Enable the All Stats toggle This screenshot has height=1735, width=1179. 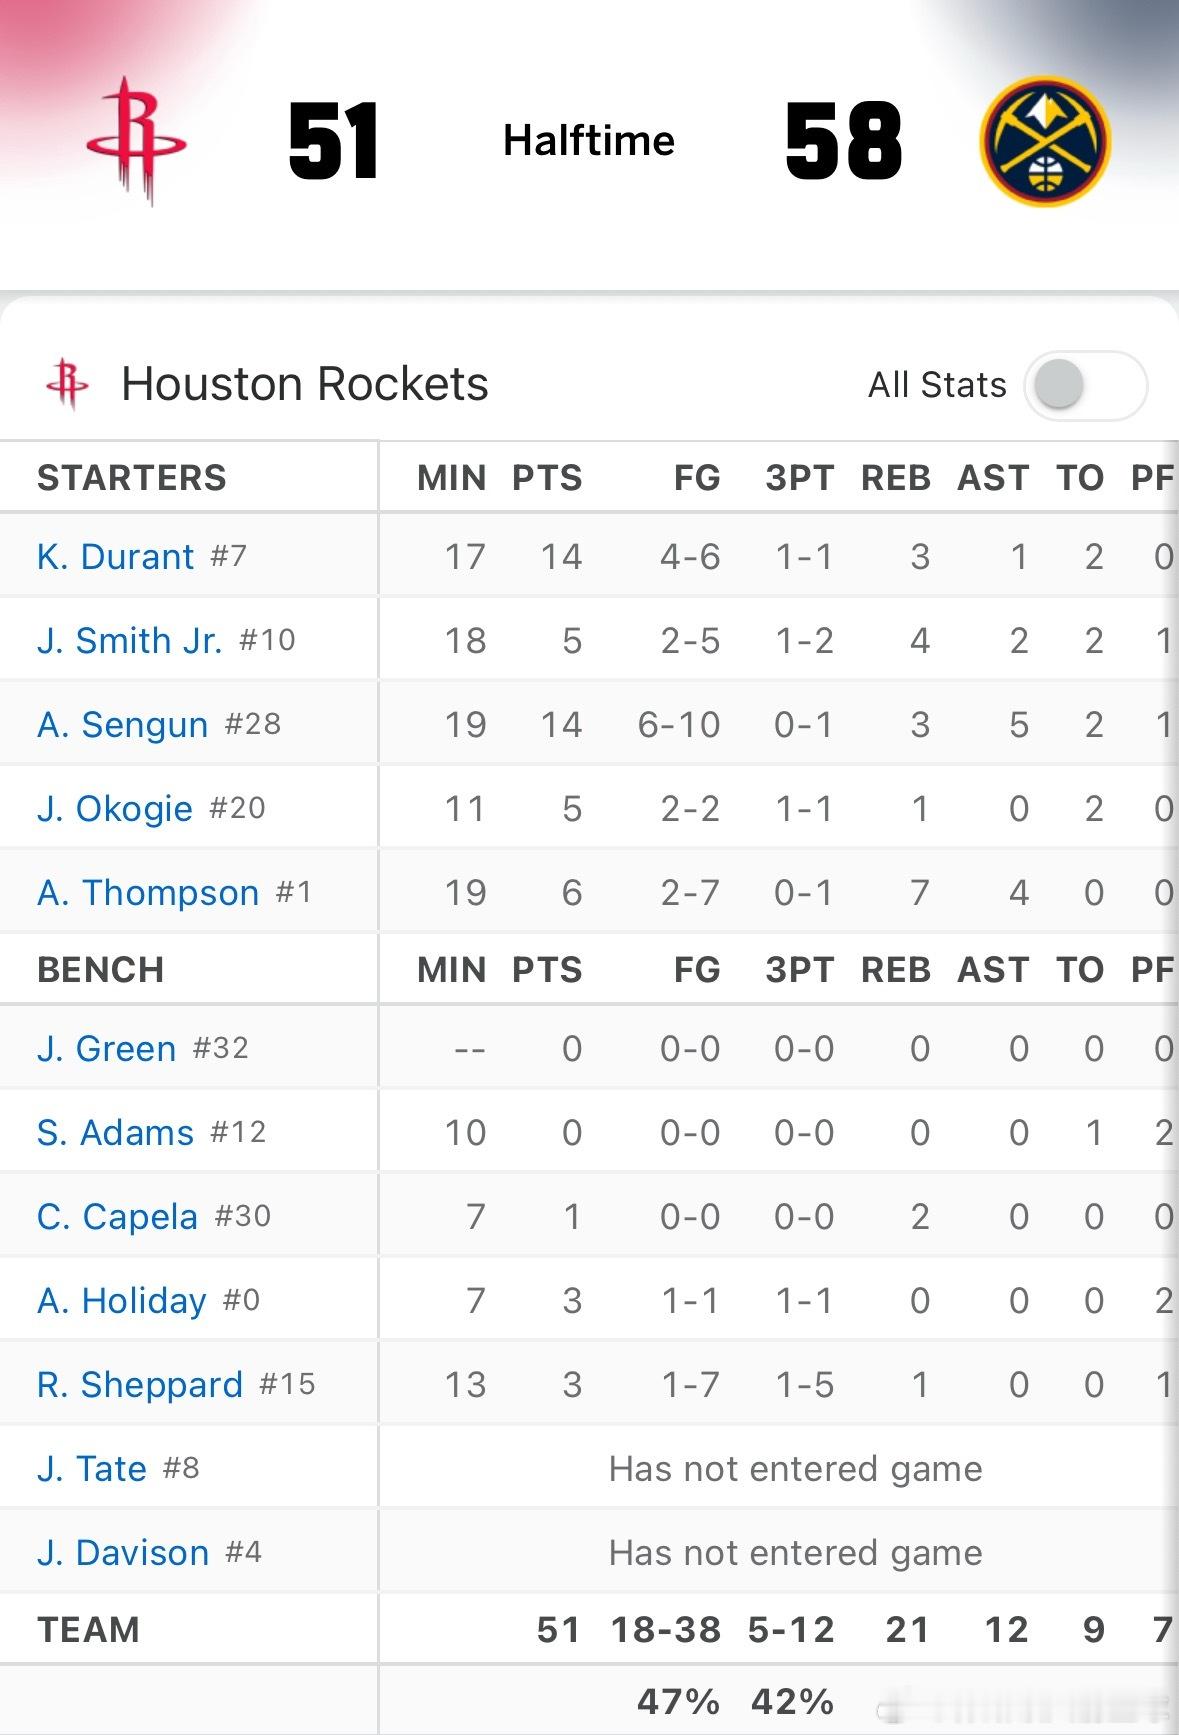(x=1085, y=385)
